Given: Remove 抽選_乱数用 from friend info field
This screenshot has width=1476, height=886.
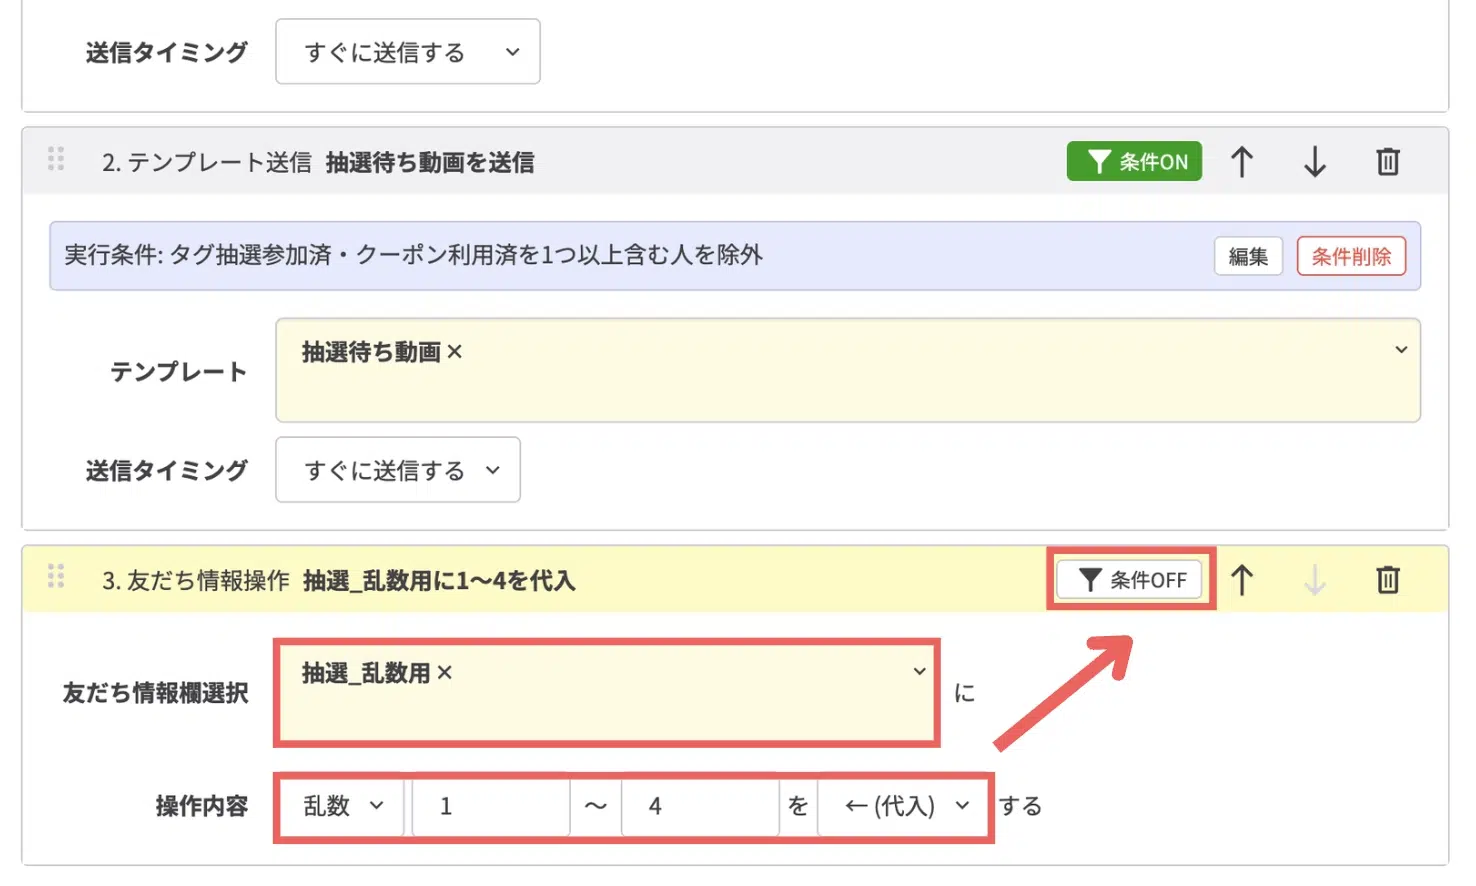Looking at the screenshot, I should 445,673.
